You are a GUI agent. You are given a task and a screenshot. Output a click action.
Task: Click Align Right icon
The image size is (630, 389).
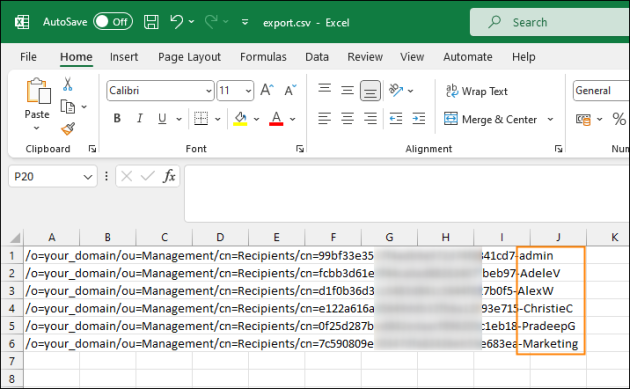(x=370, y=119)
